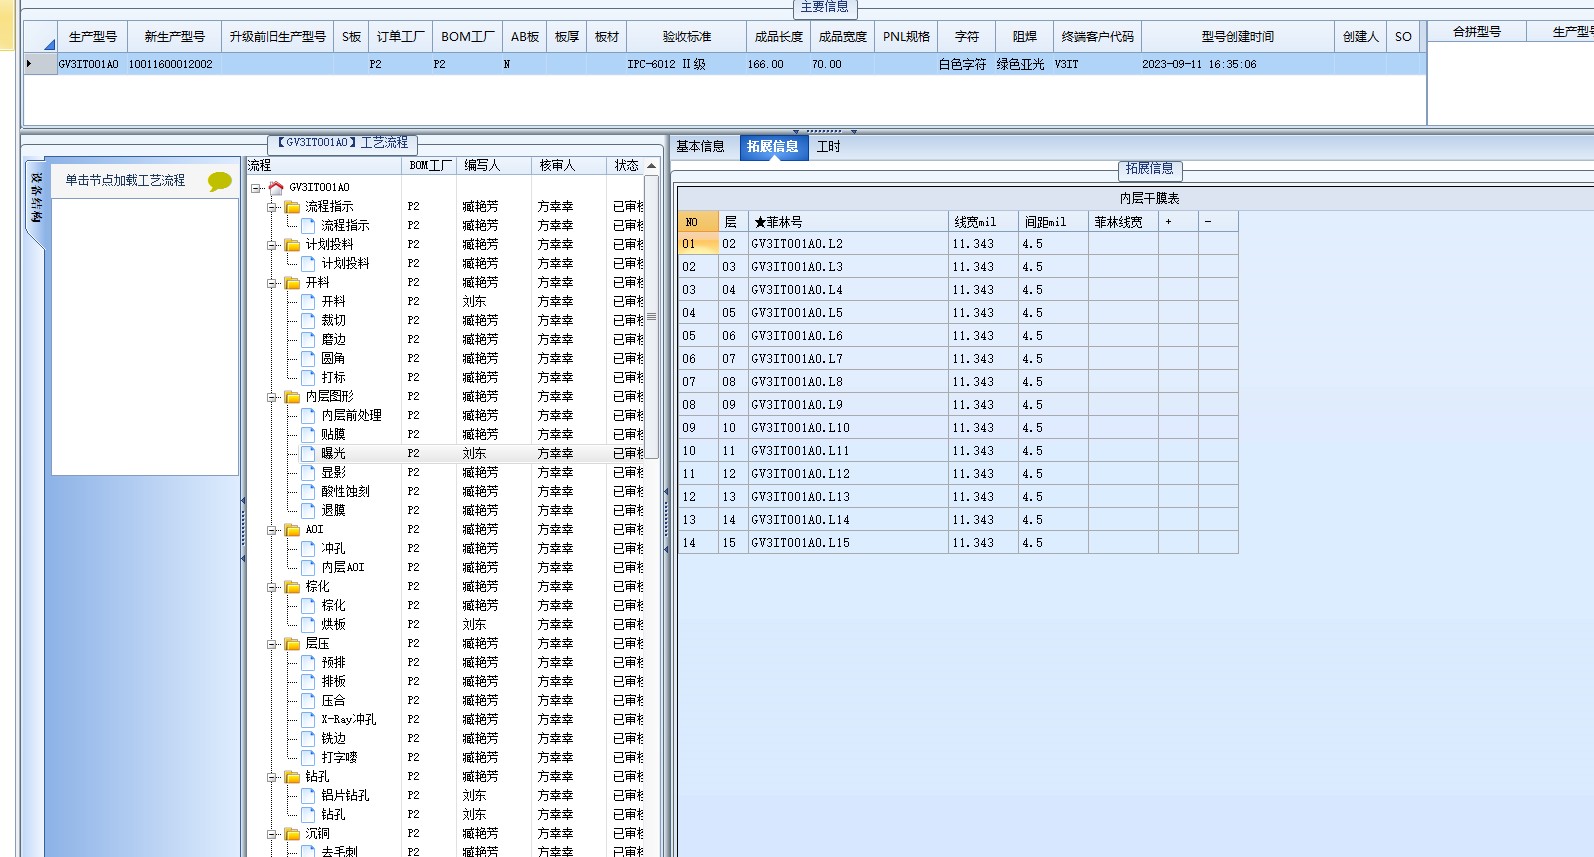Click the document icon beside 退膜

click(309, 510)
